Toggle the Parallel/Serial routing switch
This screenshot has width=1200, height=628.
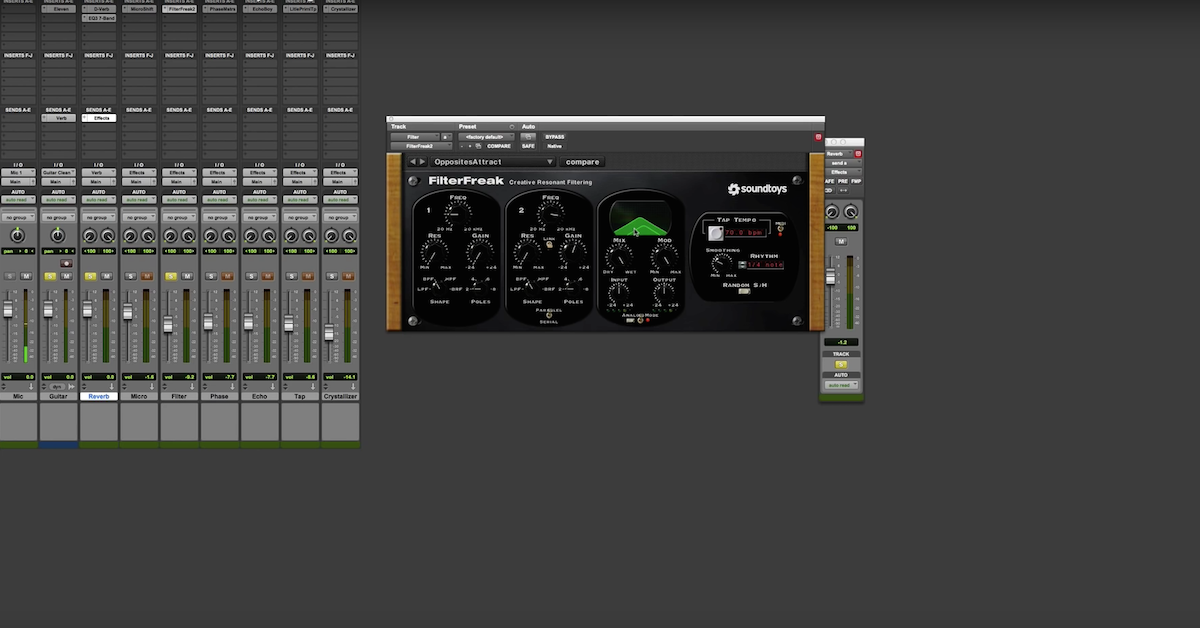tap(549, 315)
